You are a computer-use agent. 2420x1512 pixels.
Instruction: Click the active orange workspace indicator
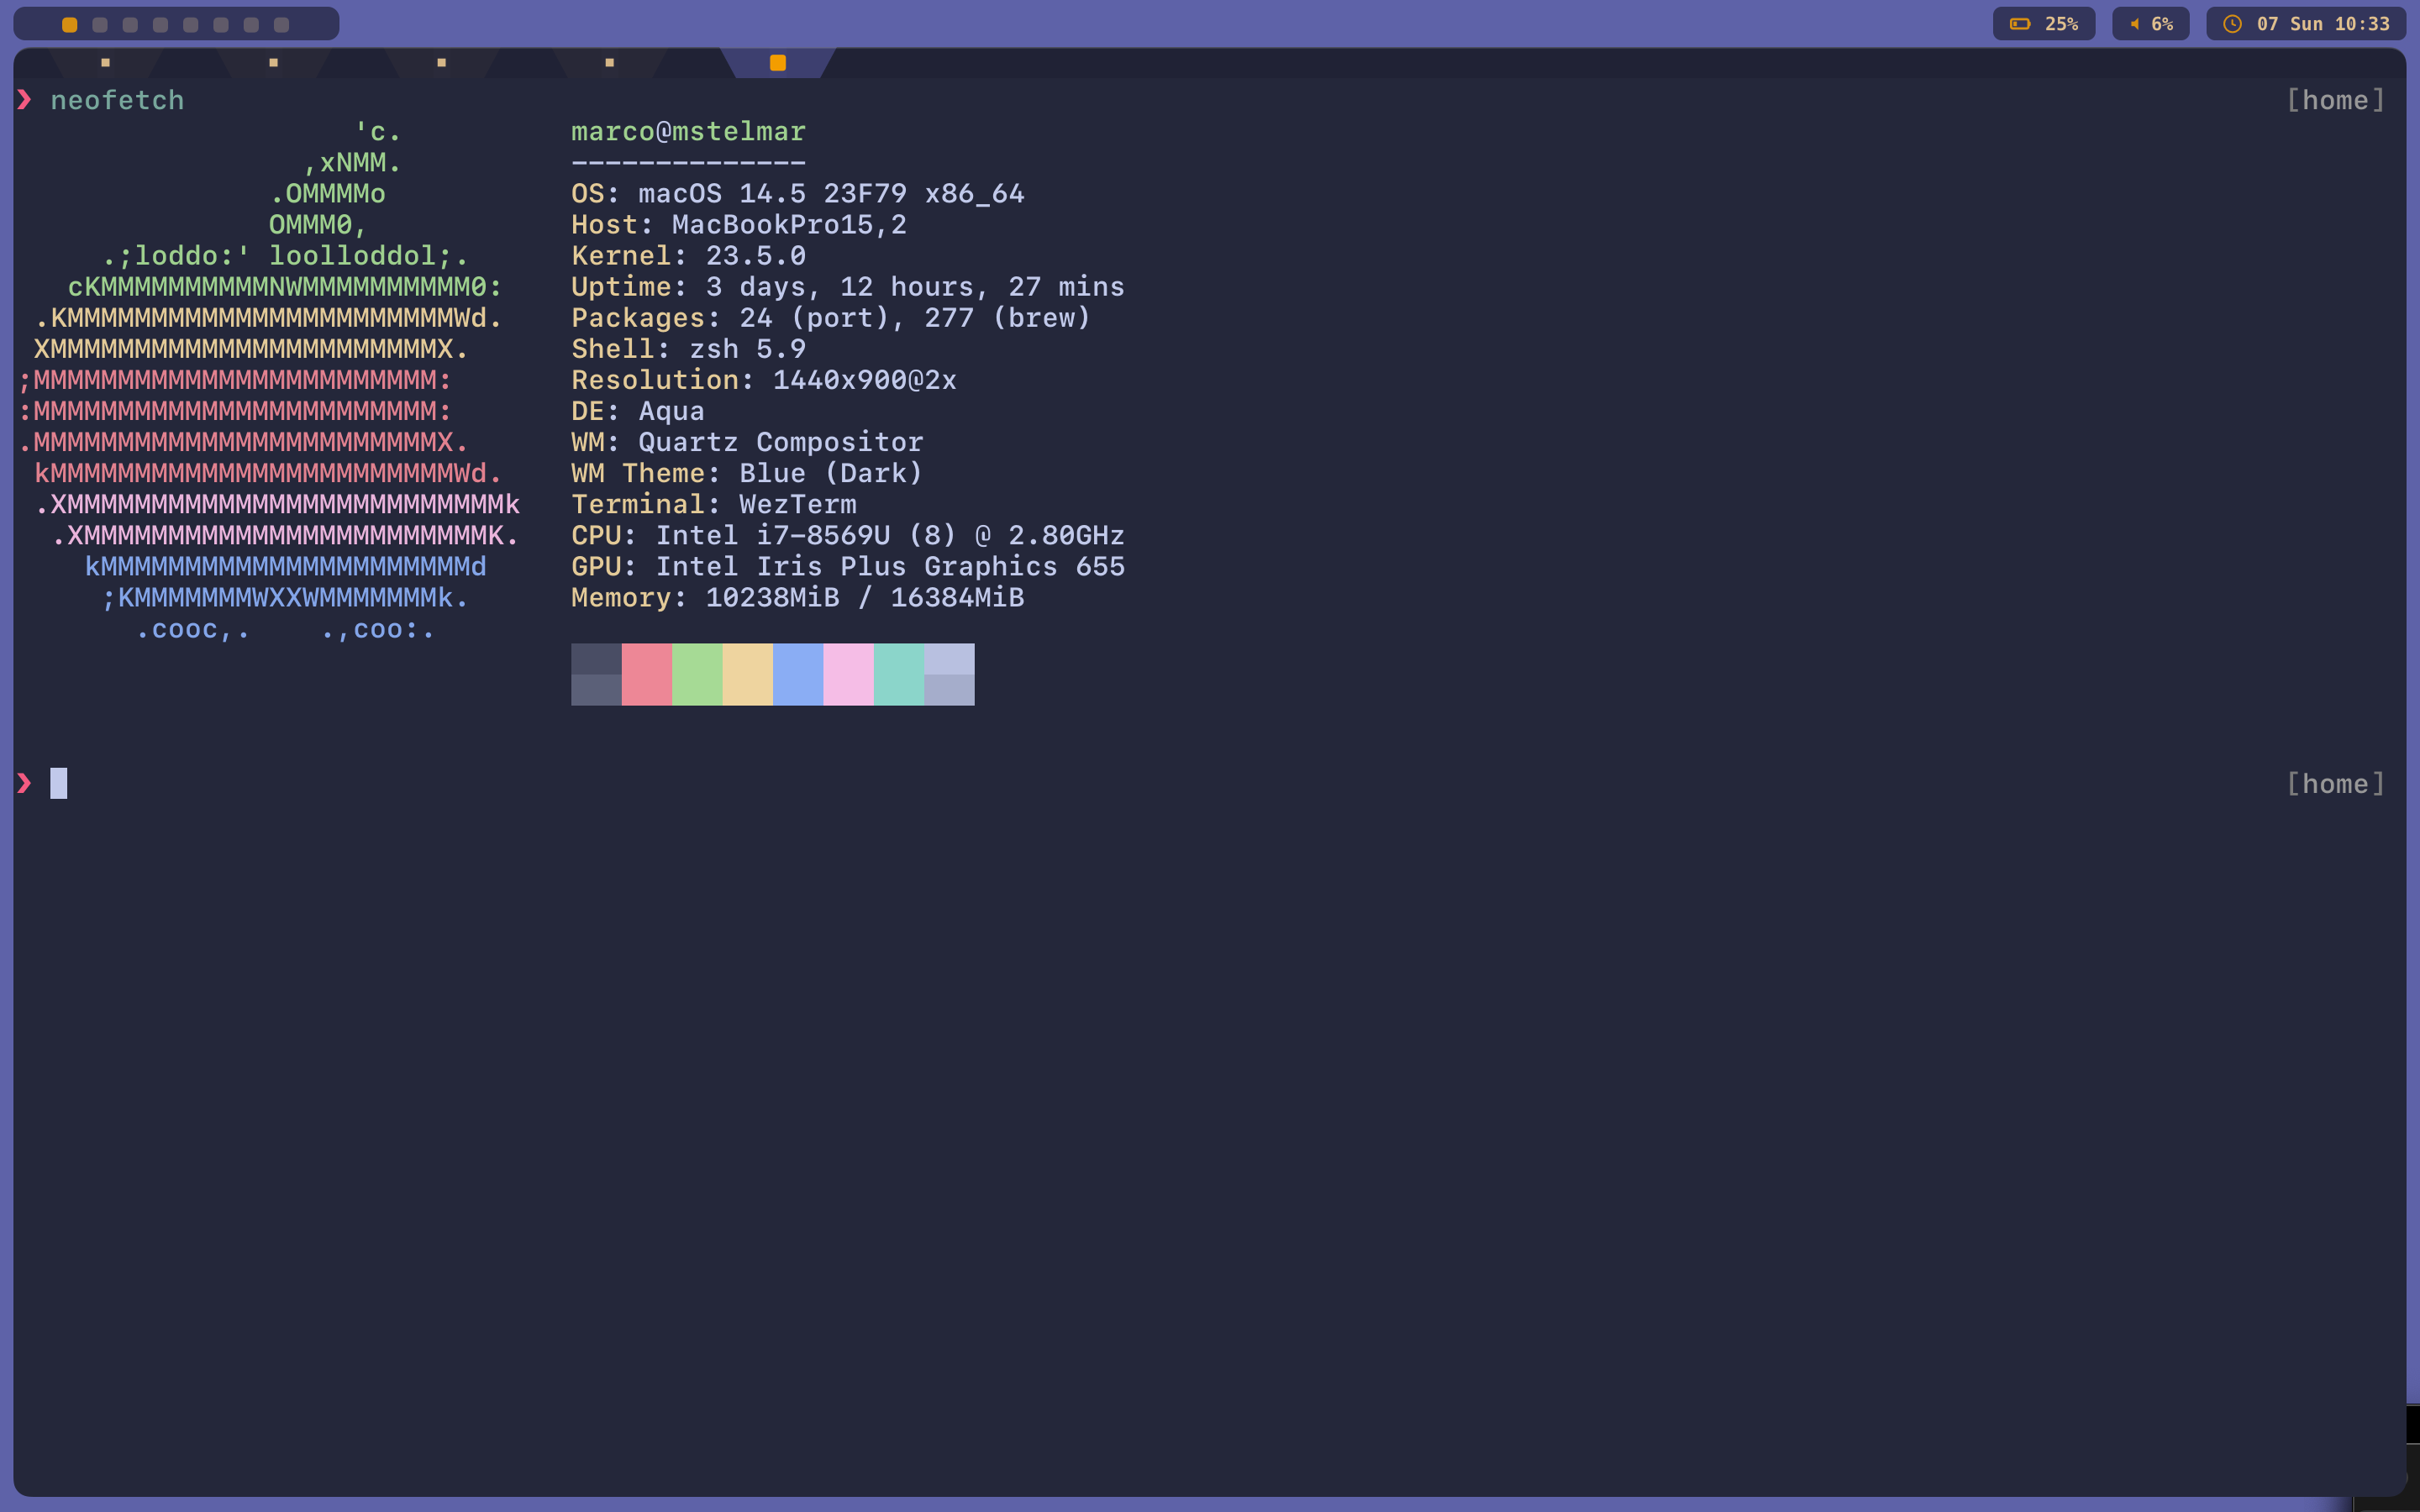[70, 25]
